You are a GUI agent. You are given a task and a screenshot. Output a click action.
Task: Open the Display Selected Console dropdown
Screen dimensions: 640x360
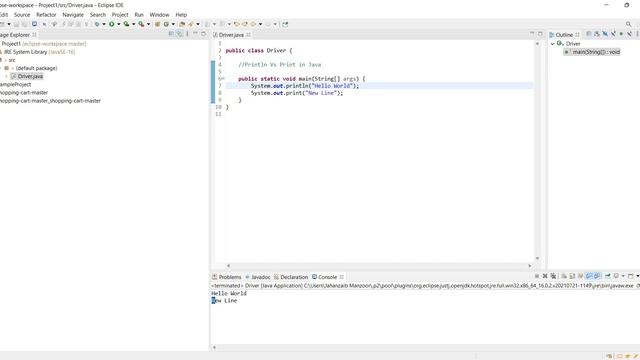point(623,276)
